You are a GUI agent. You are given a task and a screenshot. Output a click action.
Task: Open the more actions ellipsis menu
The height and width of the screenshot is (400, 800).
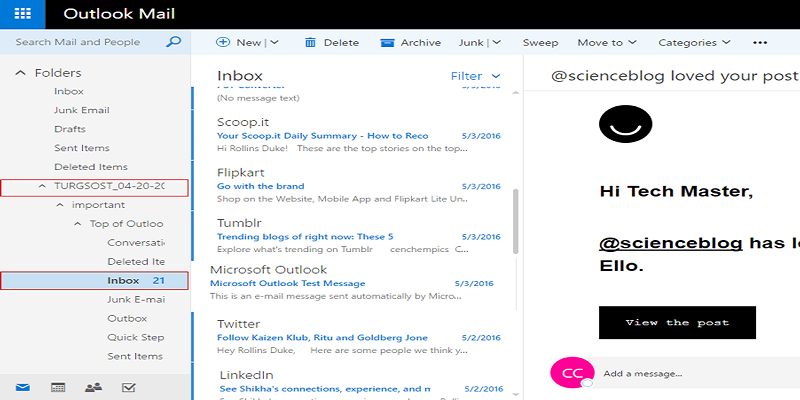(x=760, y=42)
